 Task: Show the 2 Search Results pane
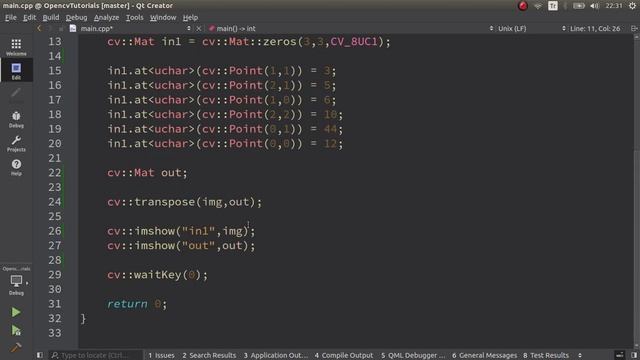pyautogui.click(x=209, y=355)
